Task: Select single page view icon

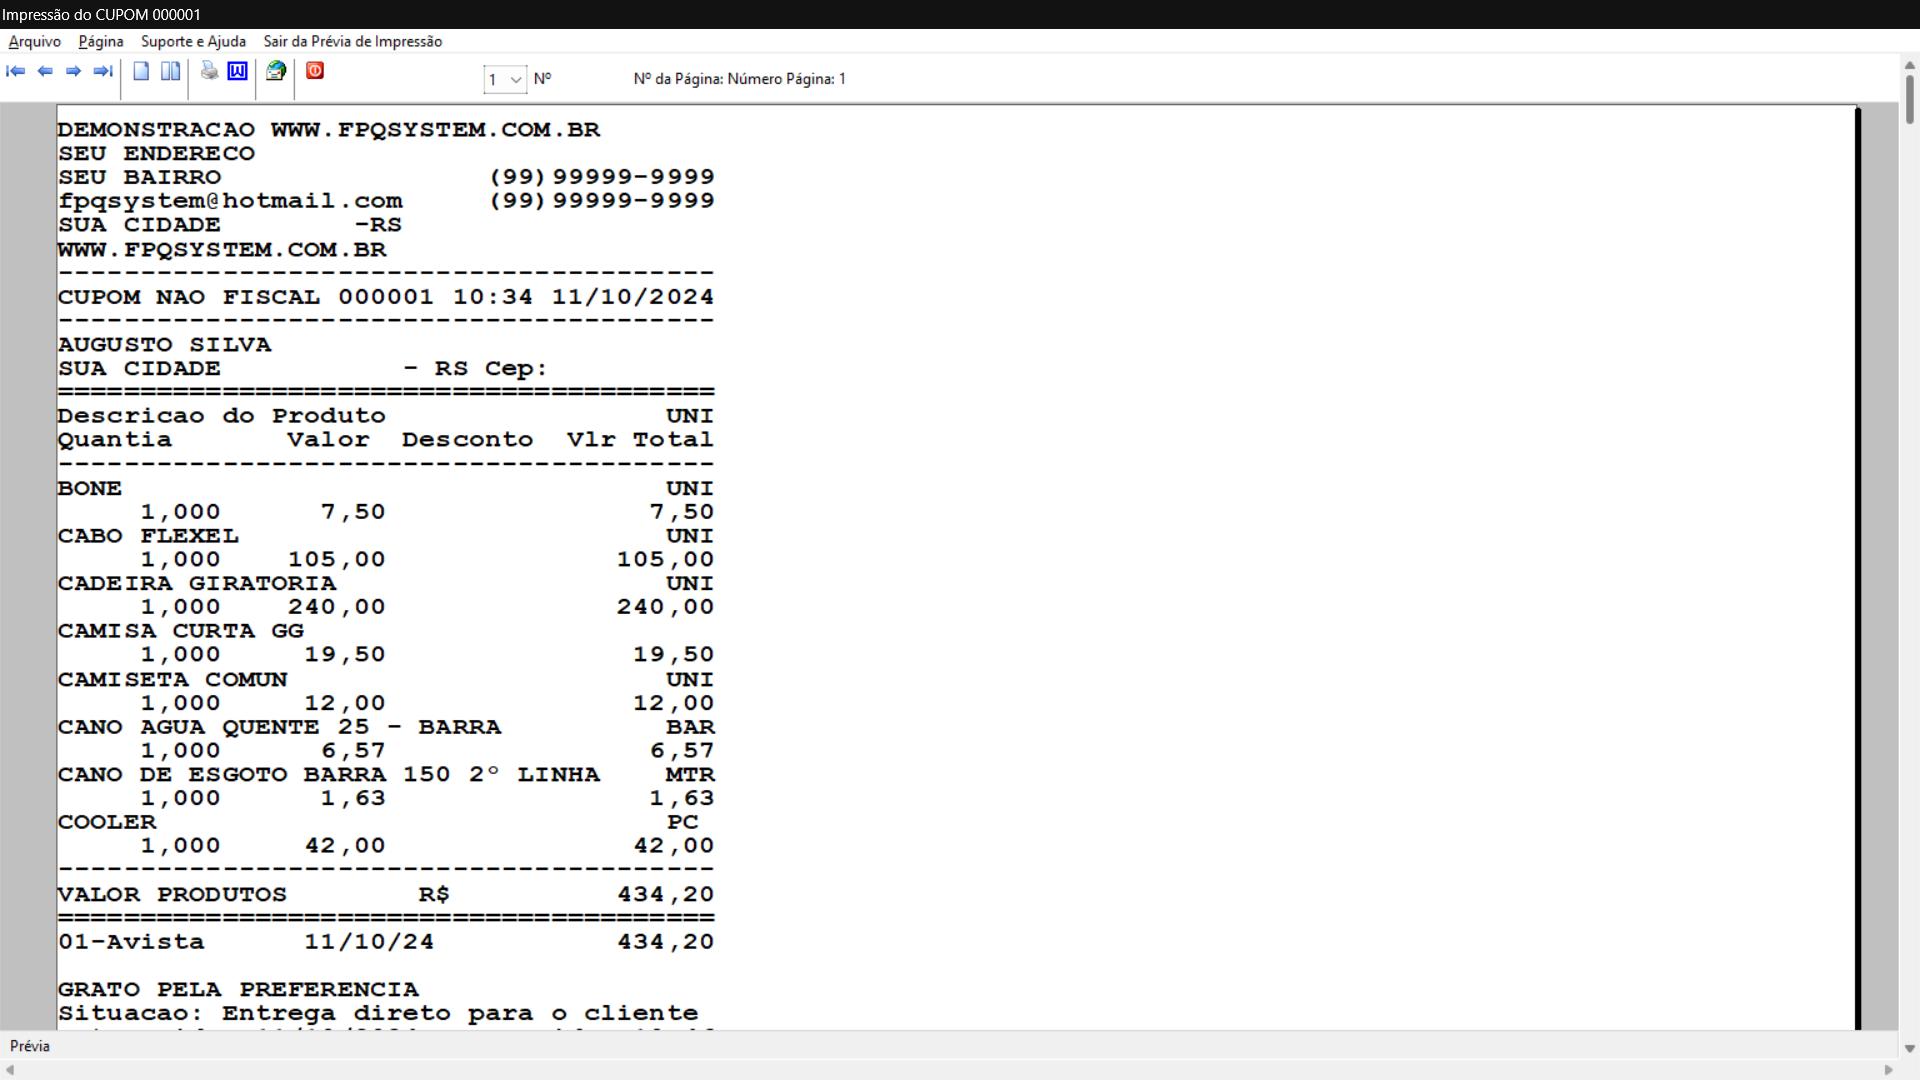Action: [142, 71]
